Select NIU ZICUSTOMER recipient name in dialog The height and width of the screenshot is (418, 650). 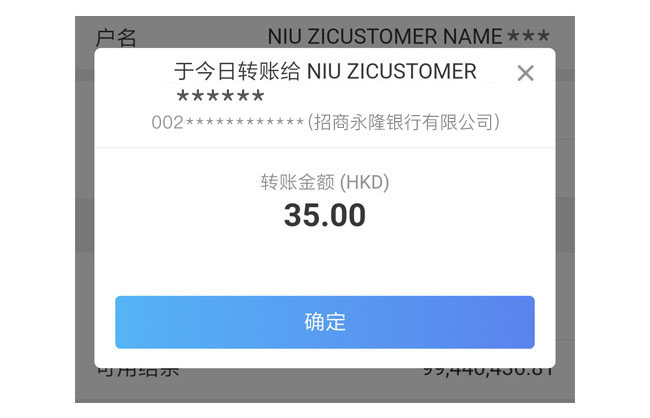(x=391, y=71)
